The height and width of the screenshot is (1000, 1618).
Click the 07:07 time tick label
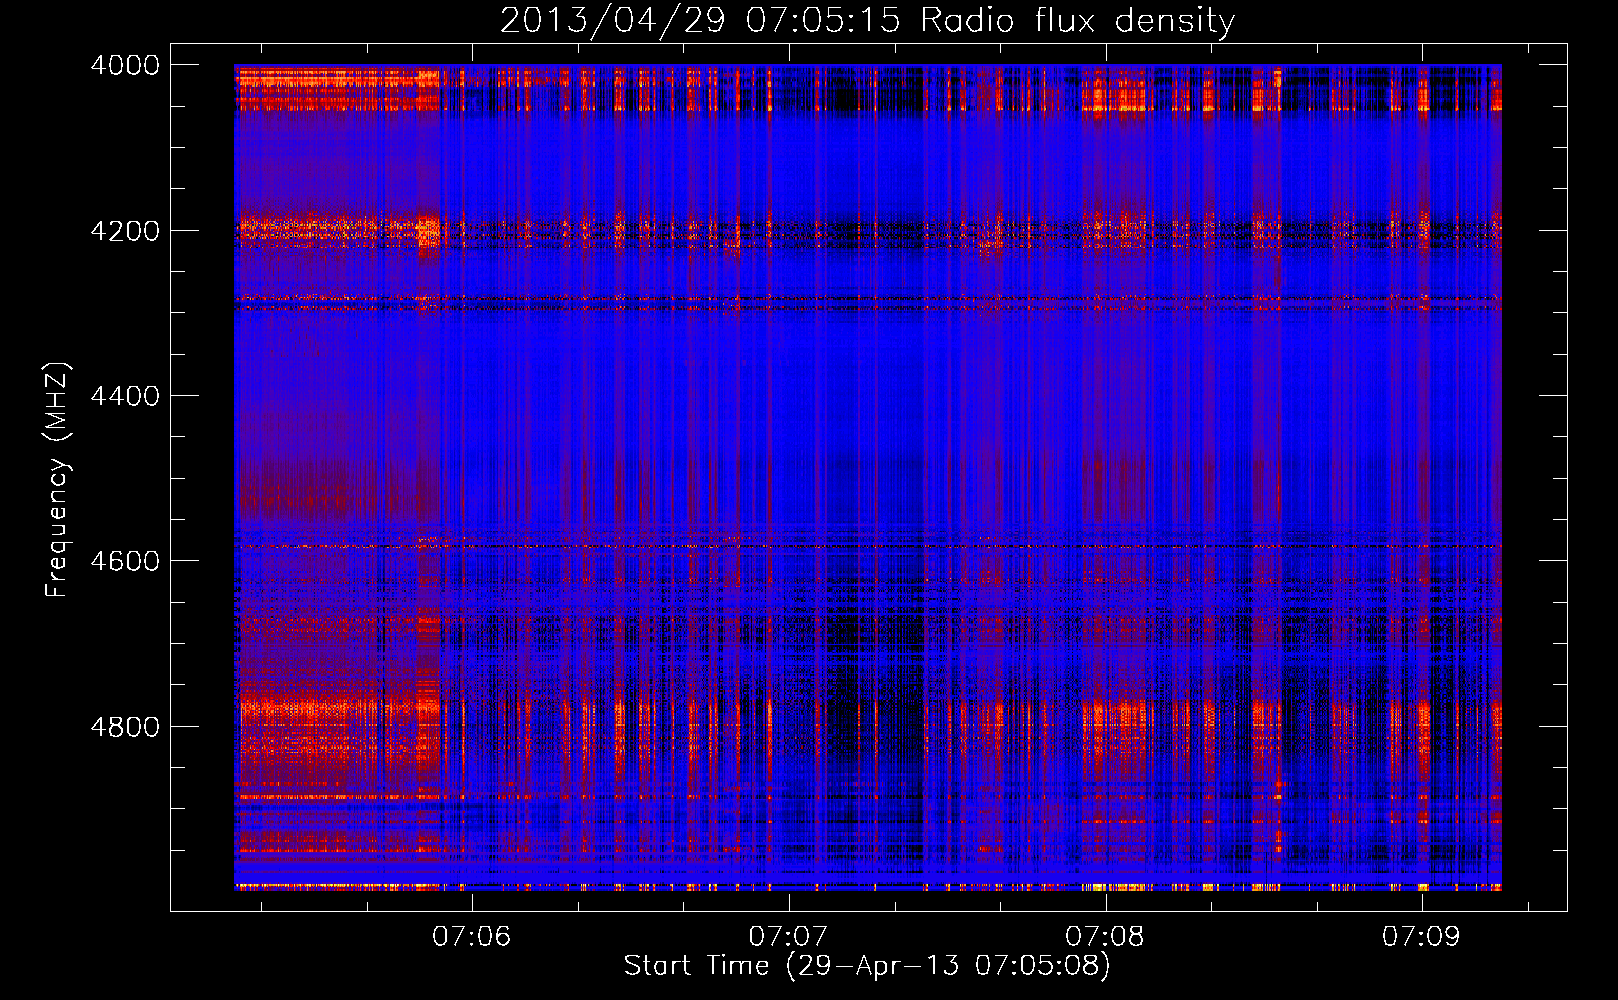[x=788, y=936]
